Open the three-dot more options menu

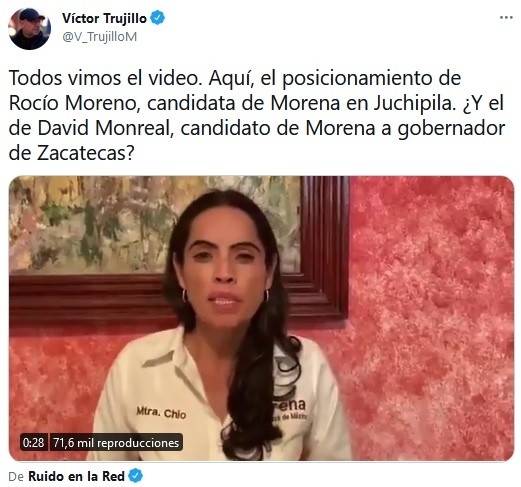click(506, 18)
